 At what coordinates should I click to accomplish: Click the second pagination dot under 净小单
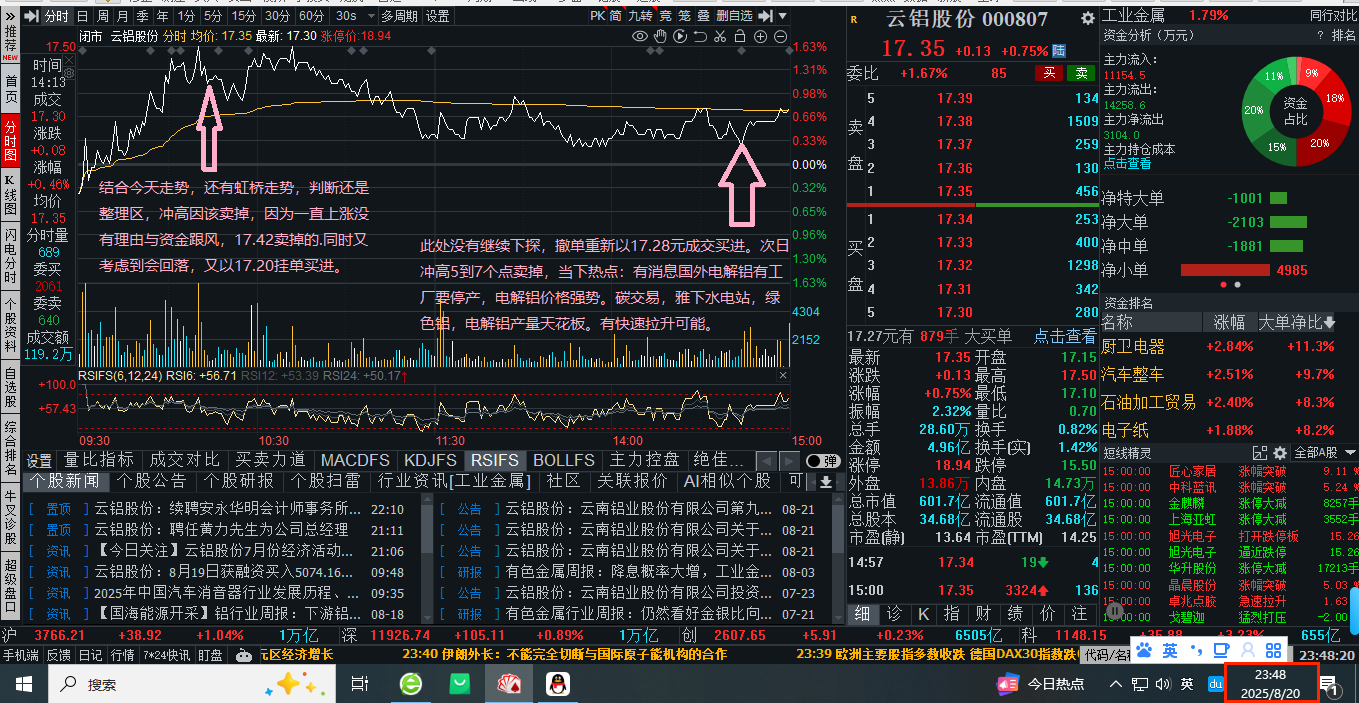pos(1237,285)
